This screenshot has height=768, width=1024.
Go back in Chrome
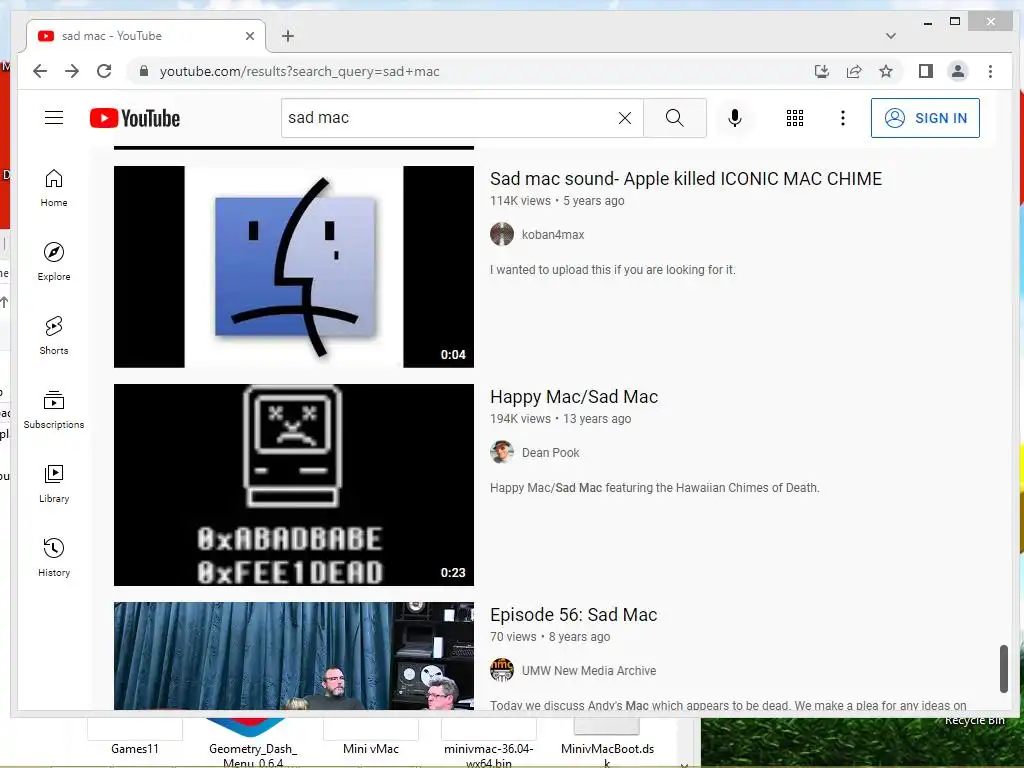click(x=40, y=71)
